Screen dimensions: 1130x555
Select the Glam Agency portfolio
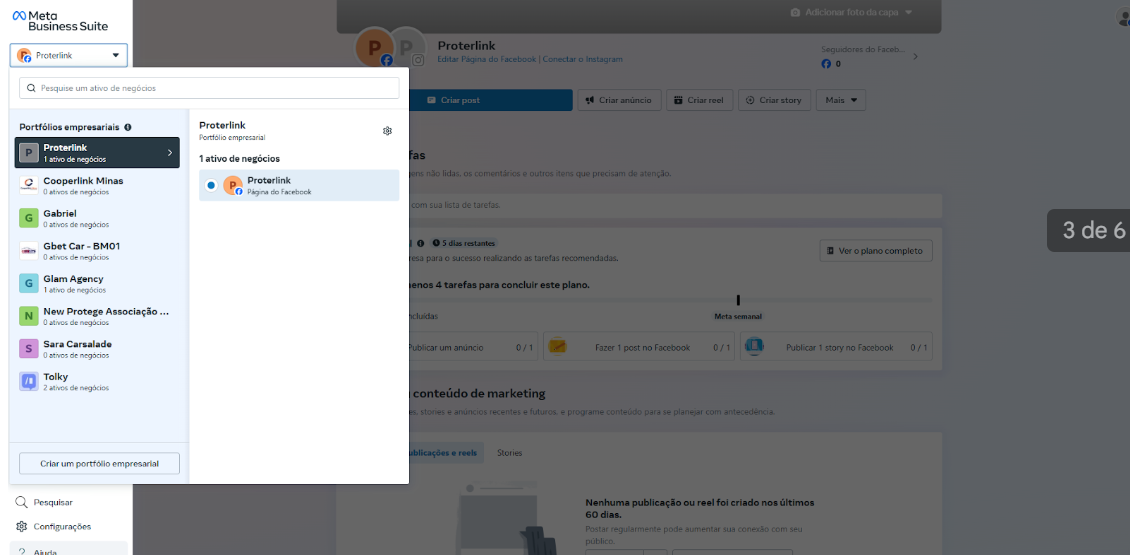point(97,283)
